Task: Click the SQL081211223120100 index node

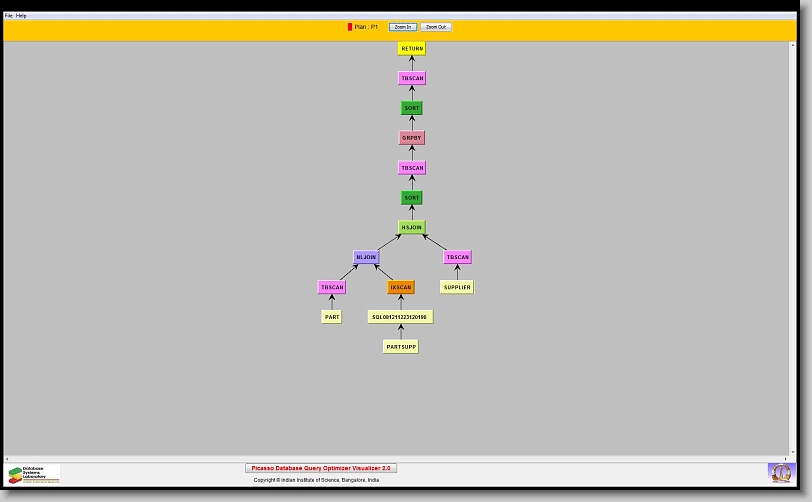Action: [x=400, y=317]
